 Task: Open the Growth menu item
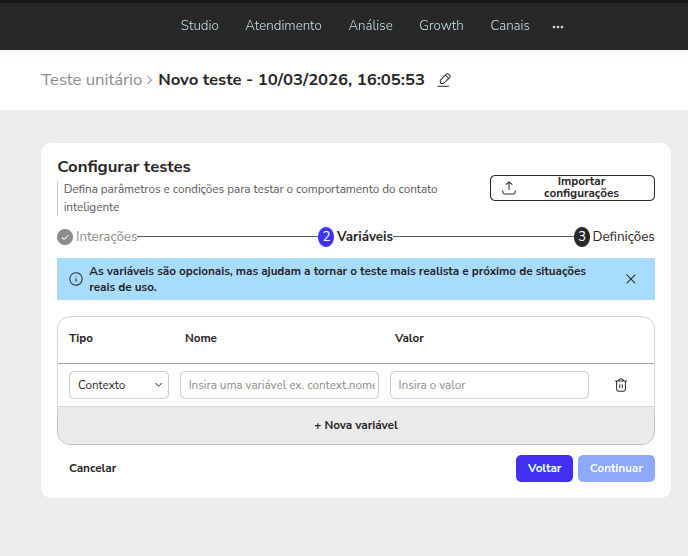pyautogui.click(x=441, y=25)
